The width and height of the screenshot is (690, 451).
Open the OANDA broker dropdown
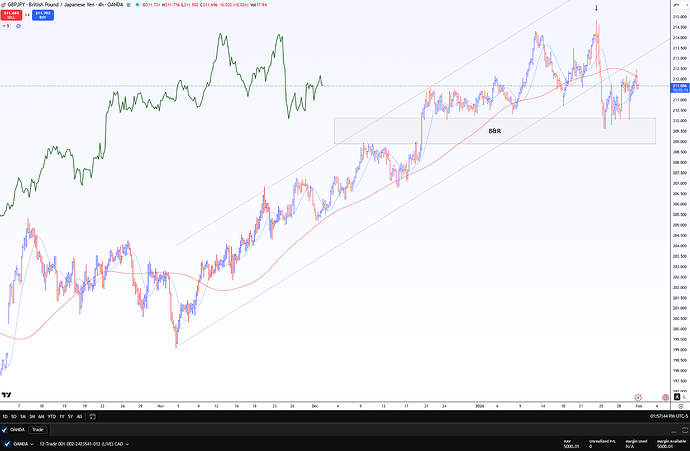click(x=23, y=444)
